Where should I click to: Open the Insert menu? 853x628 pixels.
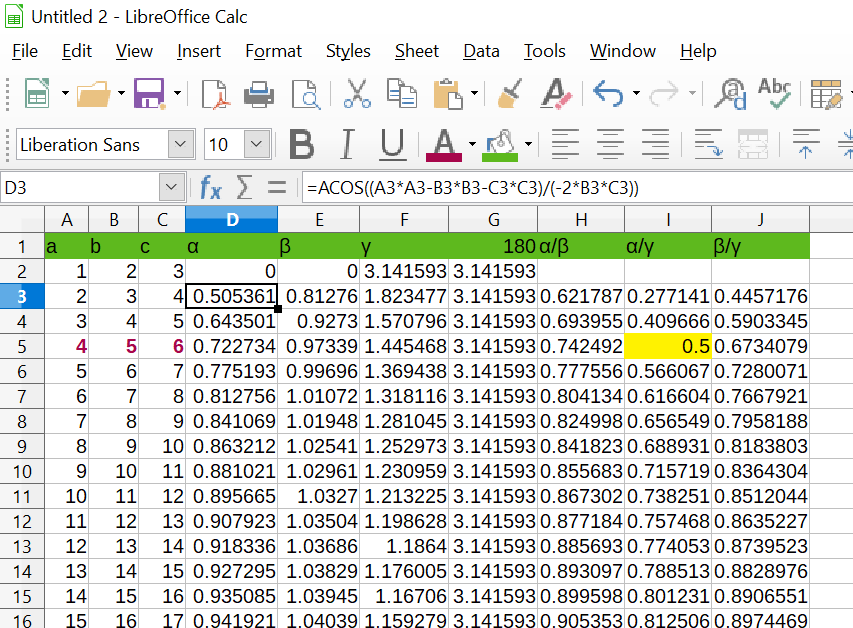(x=199, y=51)
